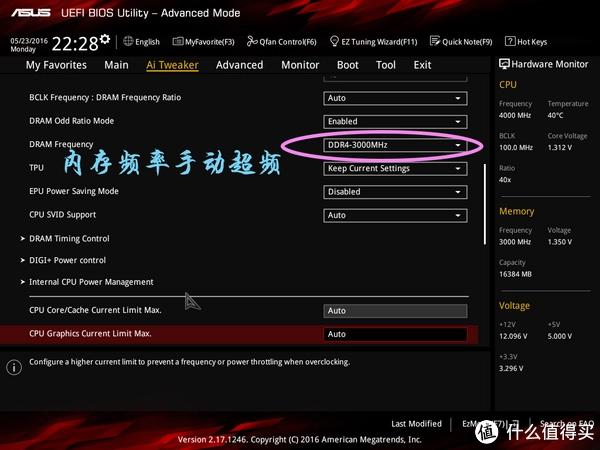
Task: Click the Hardware Monitor panel icon
Action: (x=505, y=64)
